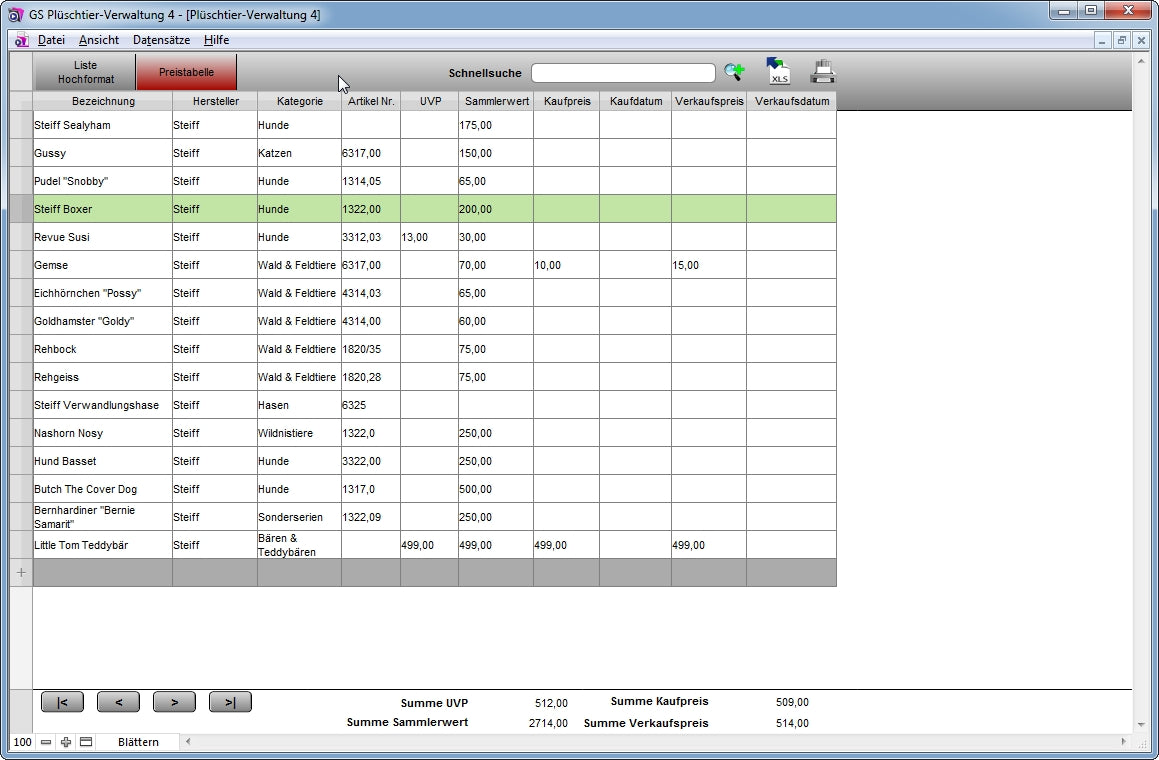Viewport: 1159px width, 760px height.
Task: Select the Preistabelle tab
Action: point(186,72)
